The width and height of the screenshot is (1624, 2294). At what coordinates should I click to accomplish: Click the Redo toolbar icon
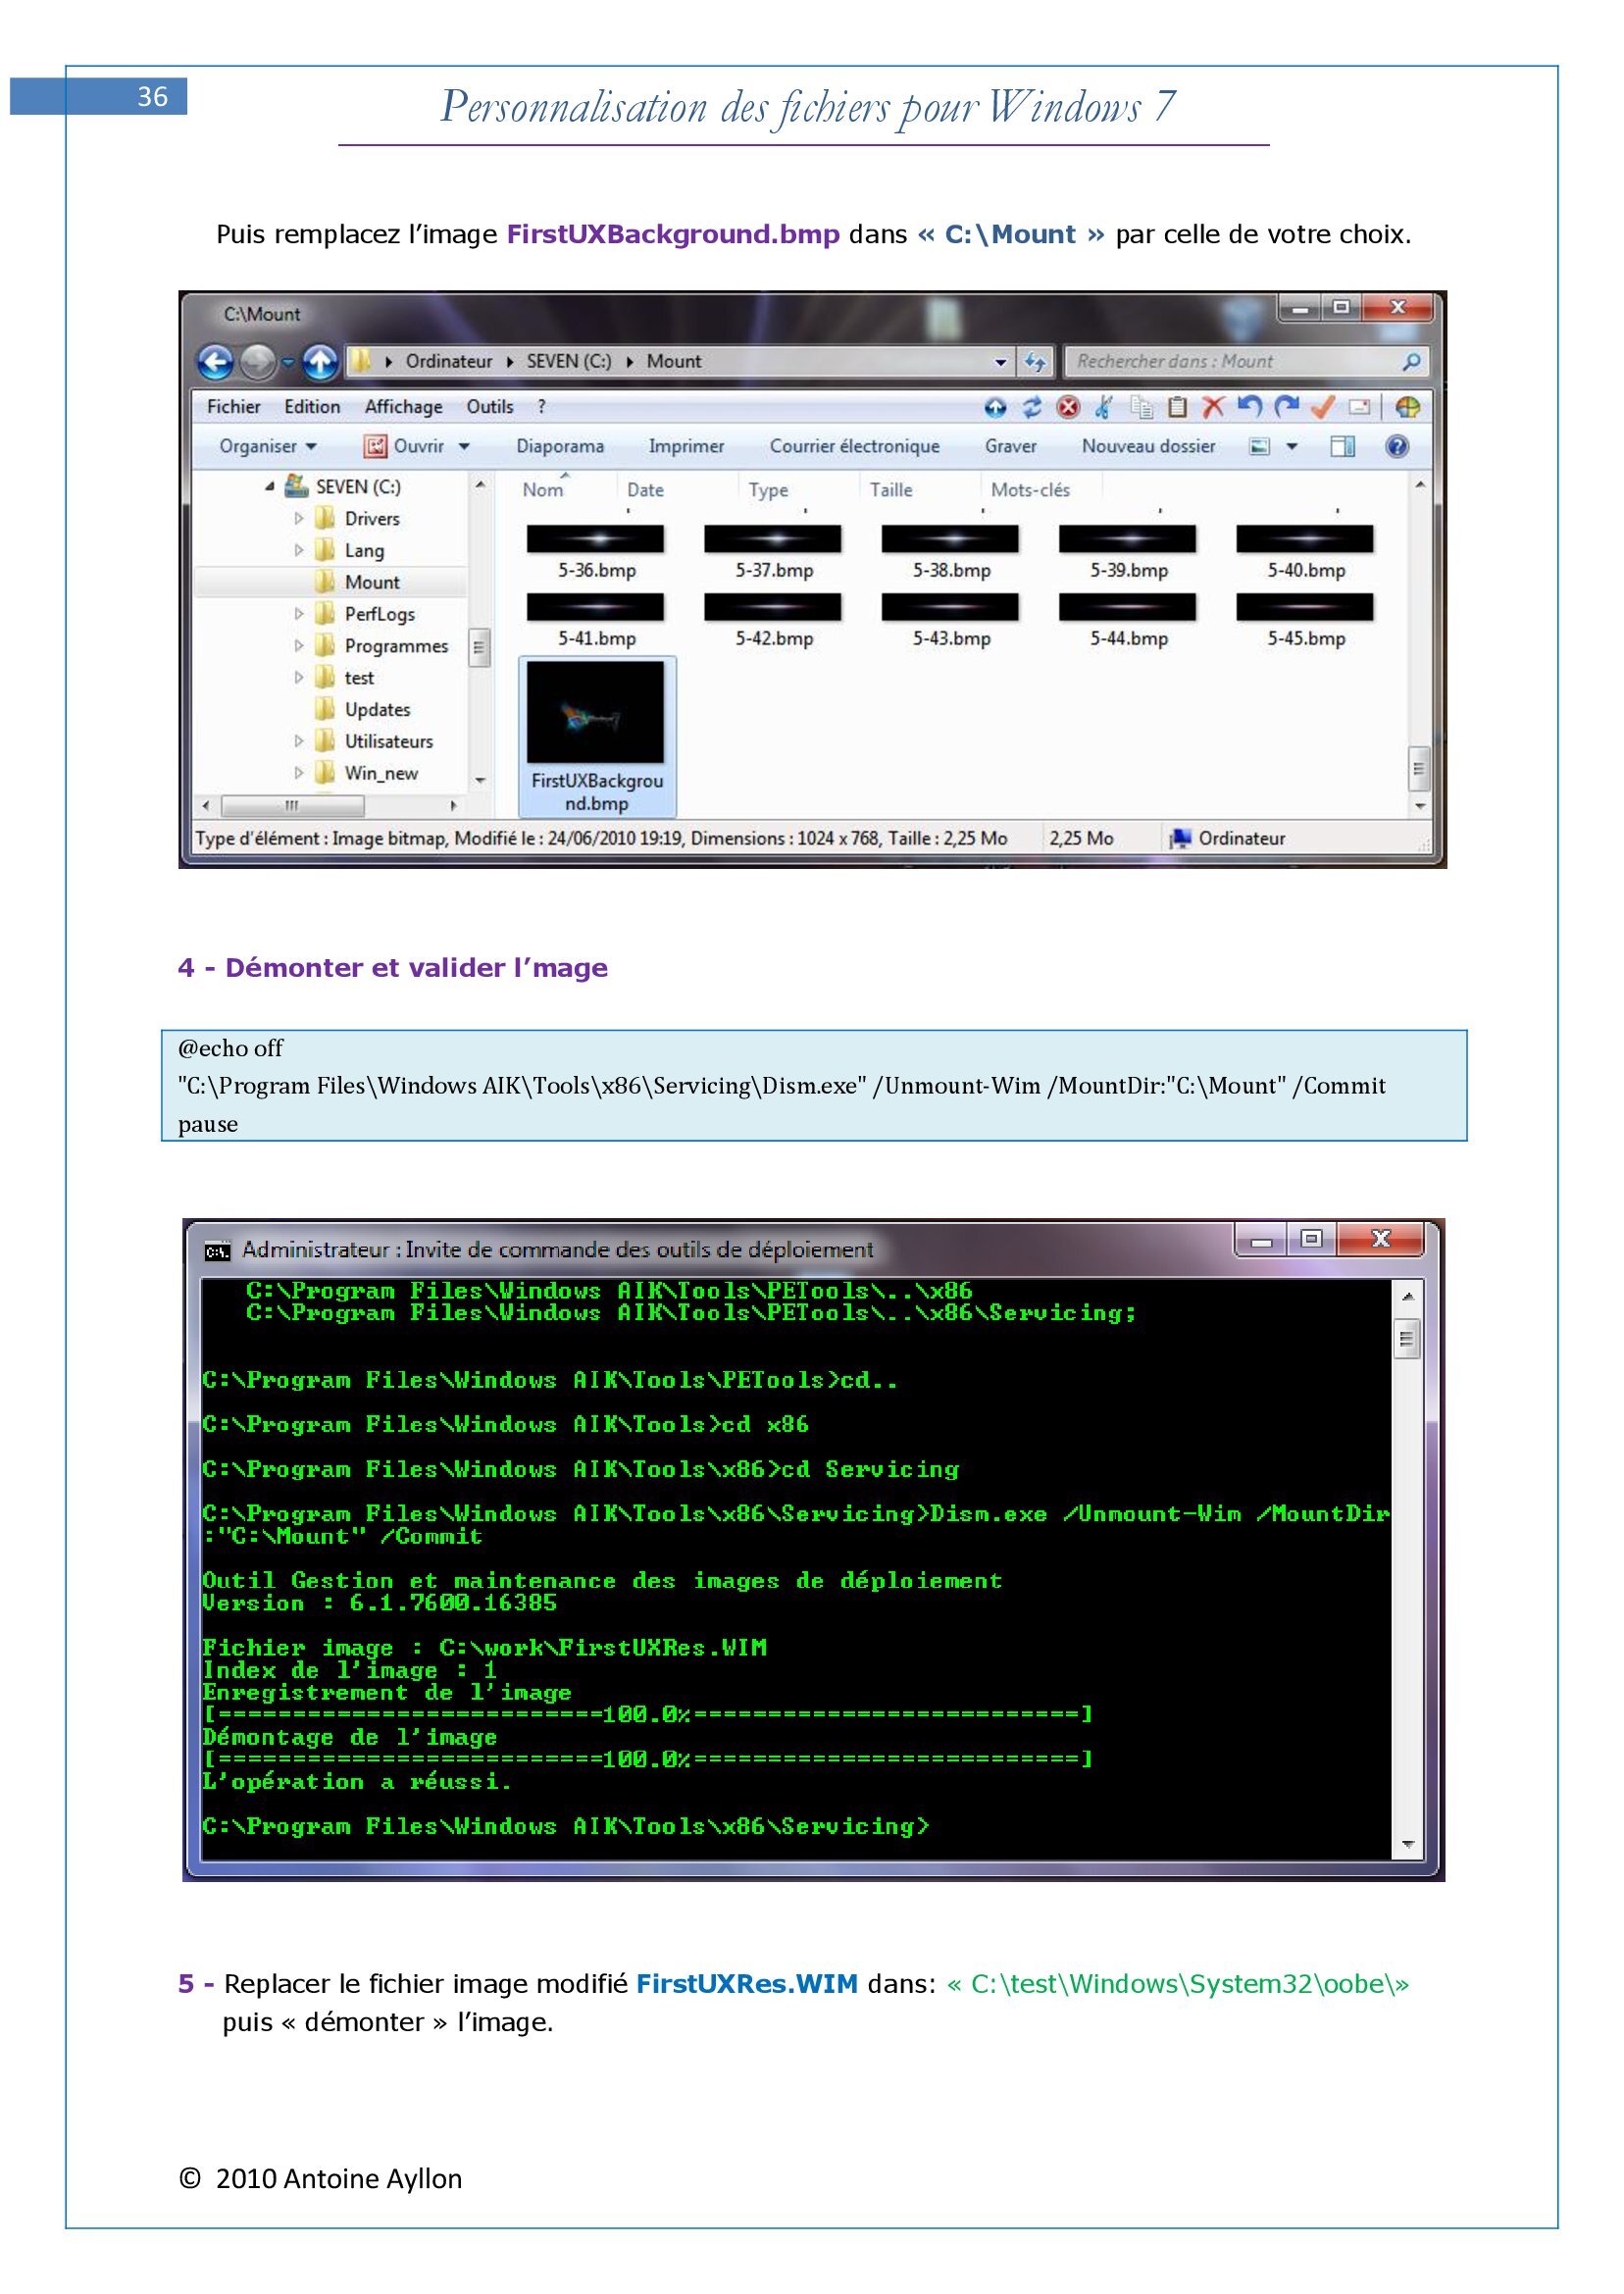[x=1286, y=406]
